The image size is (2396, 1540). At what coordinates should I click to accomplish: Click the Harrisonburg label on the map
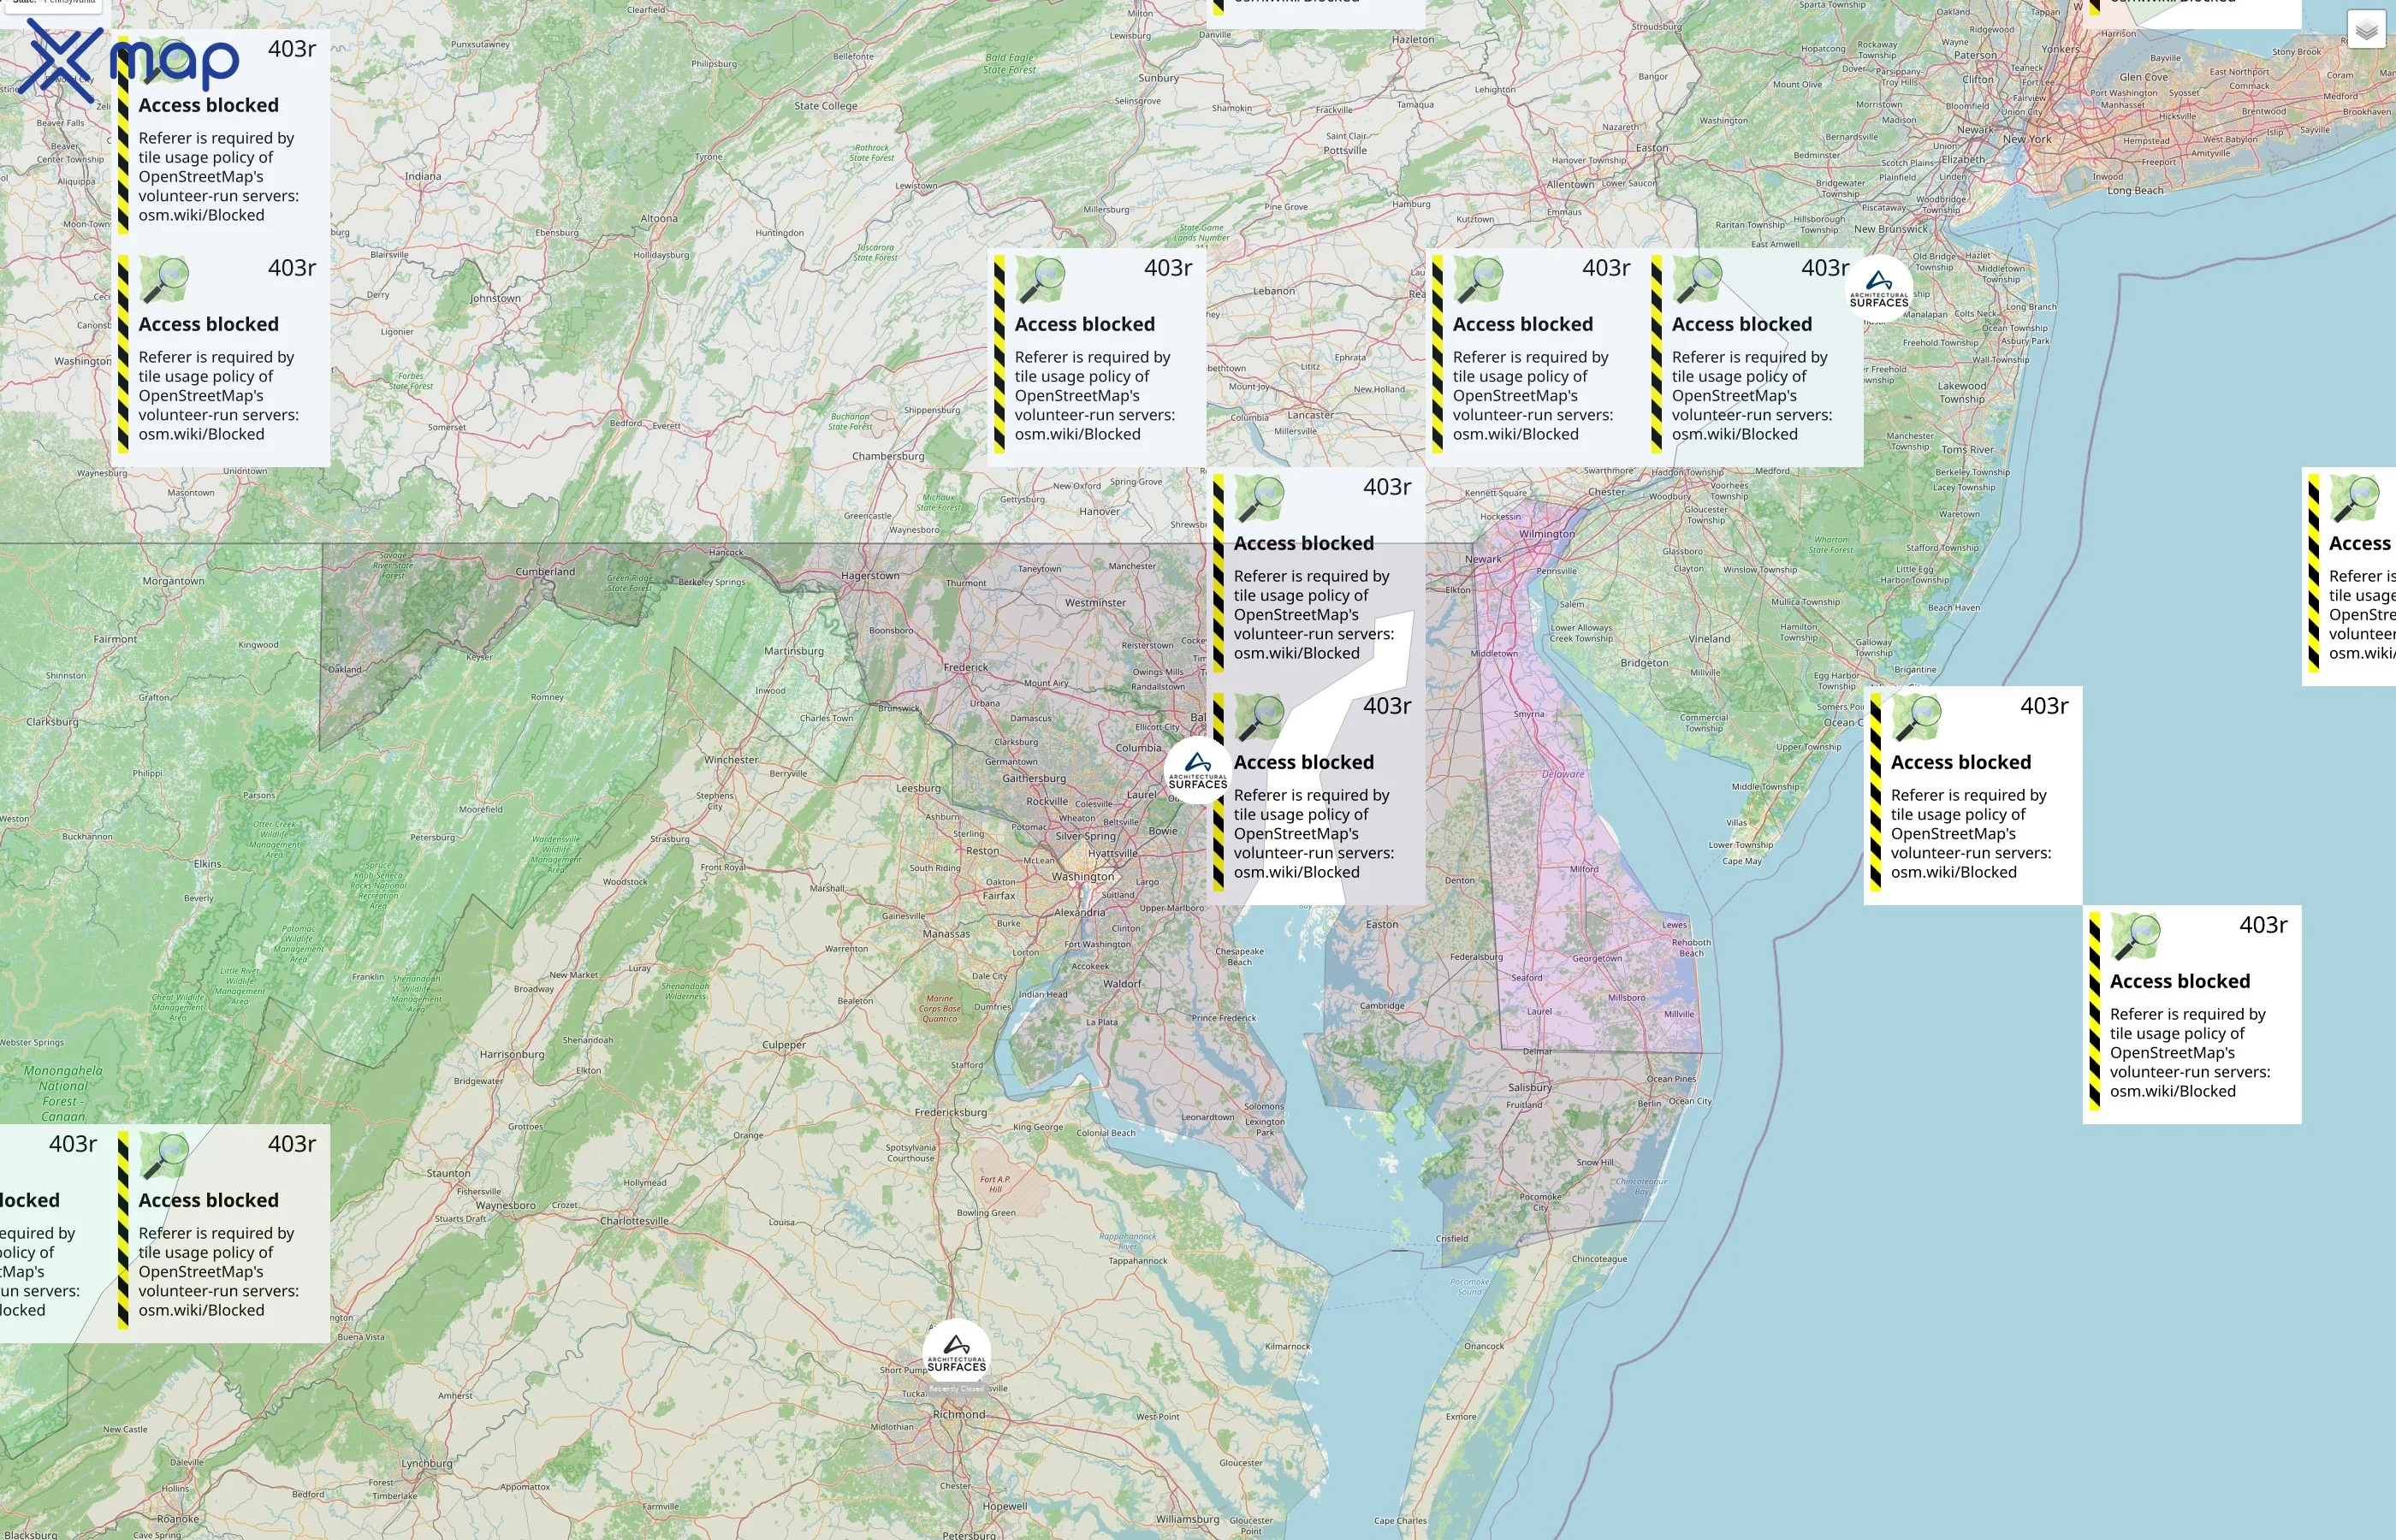[512, 1054]
